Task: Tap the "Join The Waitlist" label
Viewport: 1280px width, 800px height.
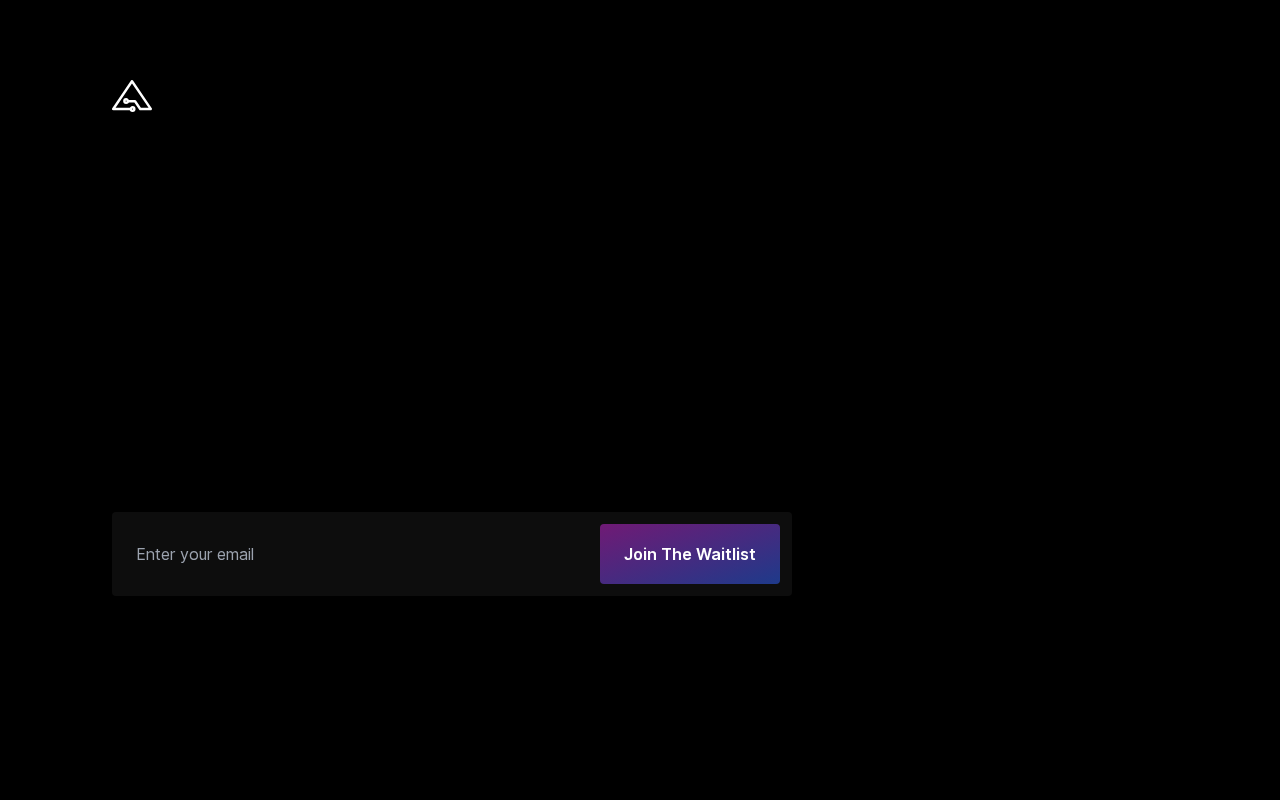Action: coord(690,554)
